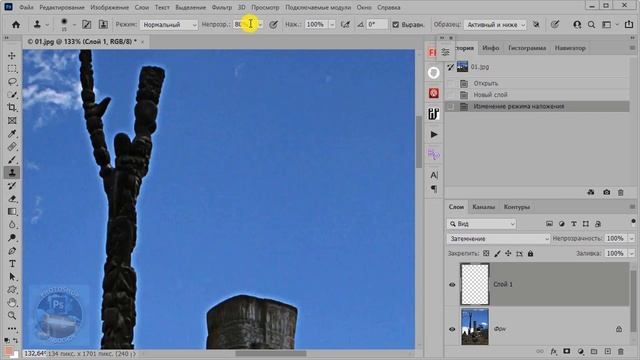This screenshot has width=640, height=360.
Task: Toggle ignore adjustment layers icon
Action: (x=536, y=24)
